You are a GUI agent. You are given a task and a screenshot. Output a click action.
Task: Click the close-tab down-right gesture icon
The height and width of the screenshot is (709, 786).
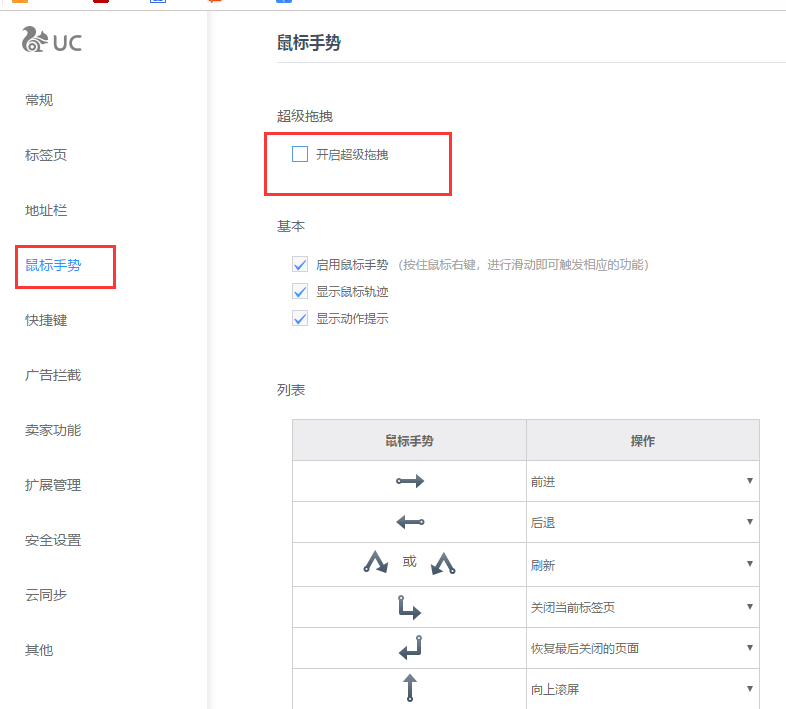click(x=410, y=607)
